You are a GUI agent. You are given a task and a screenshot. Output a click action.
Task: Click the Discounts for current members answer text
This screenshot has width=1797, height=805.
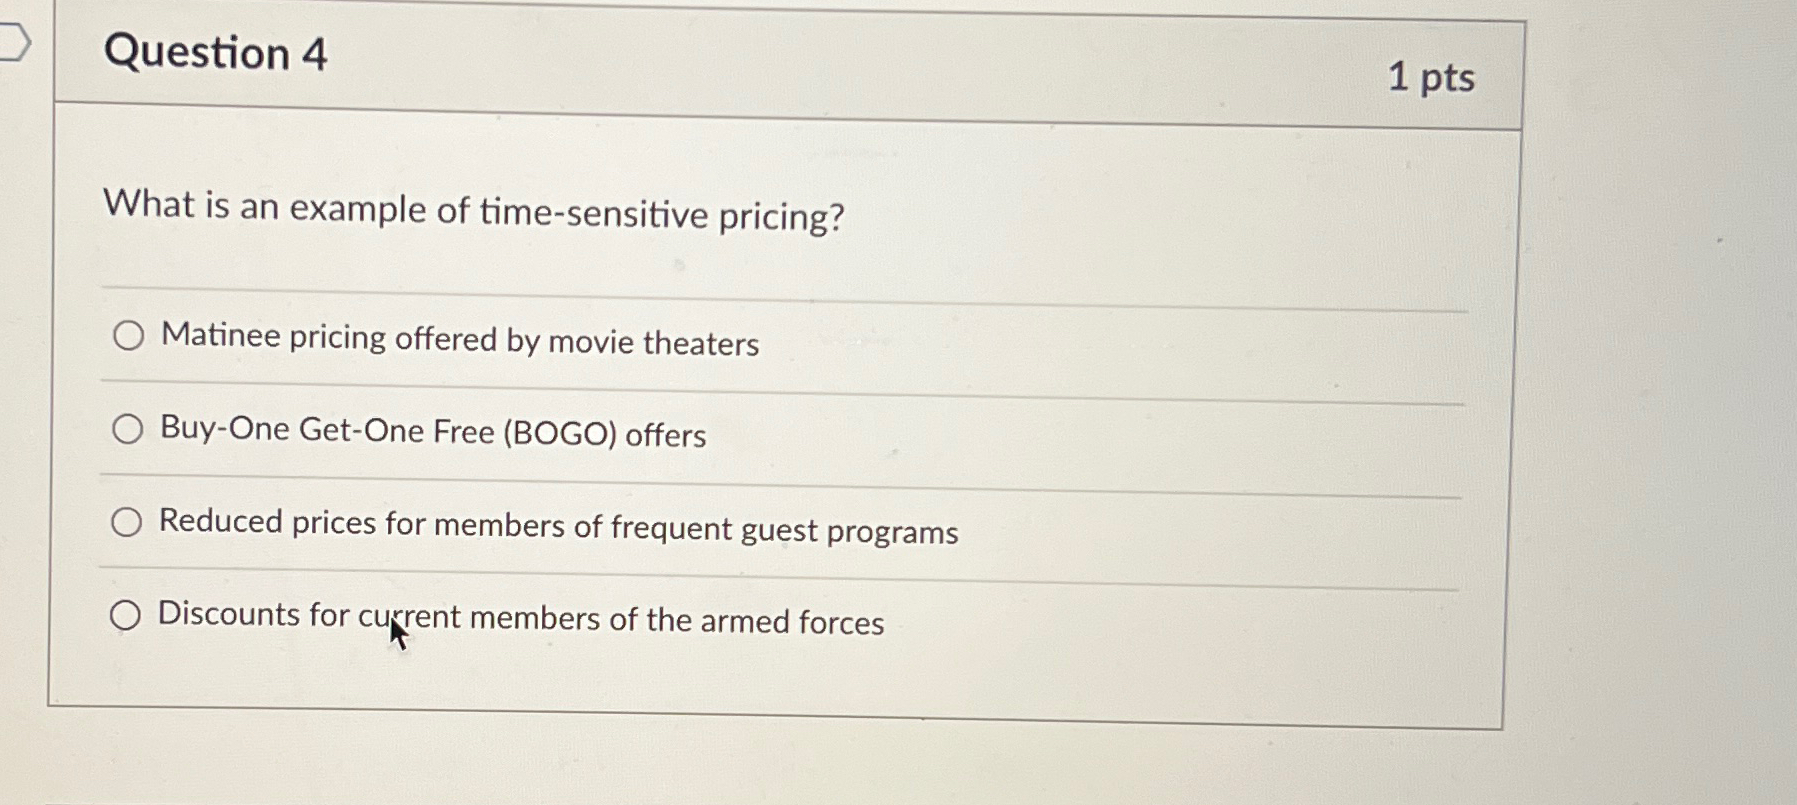coord(520,619)
